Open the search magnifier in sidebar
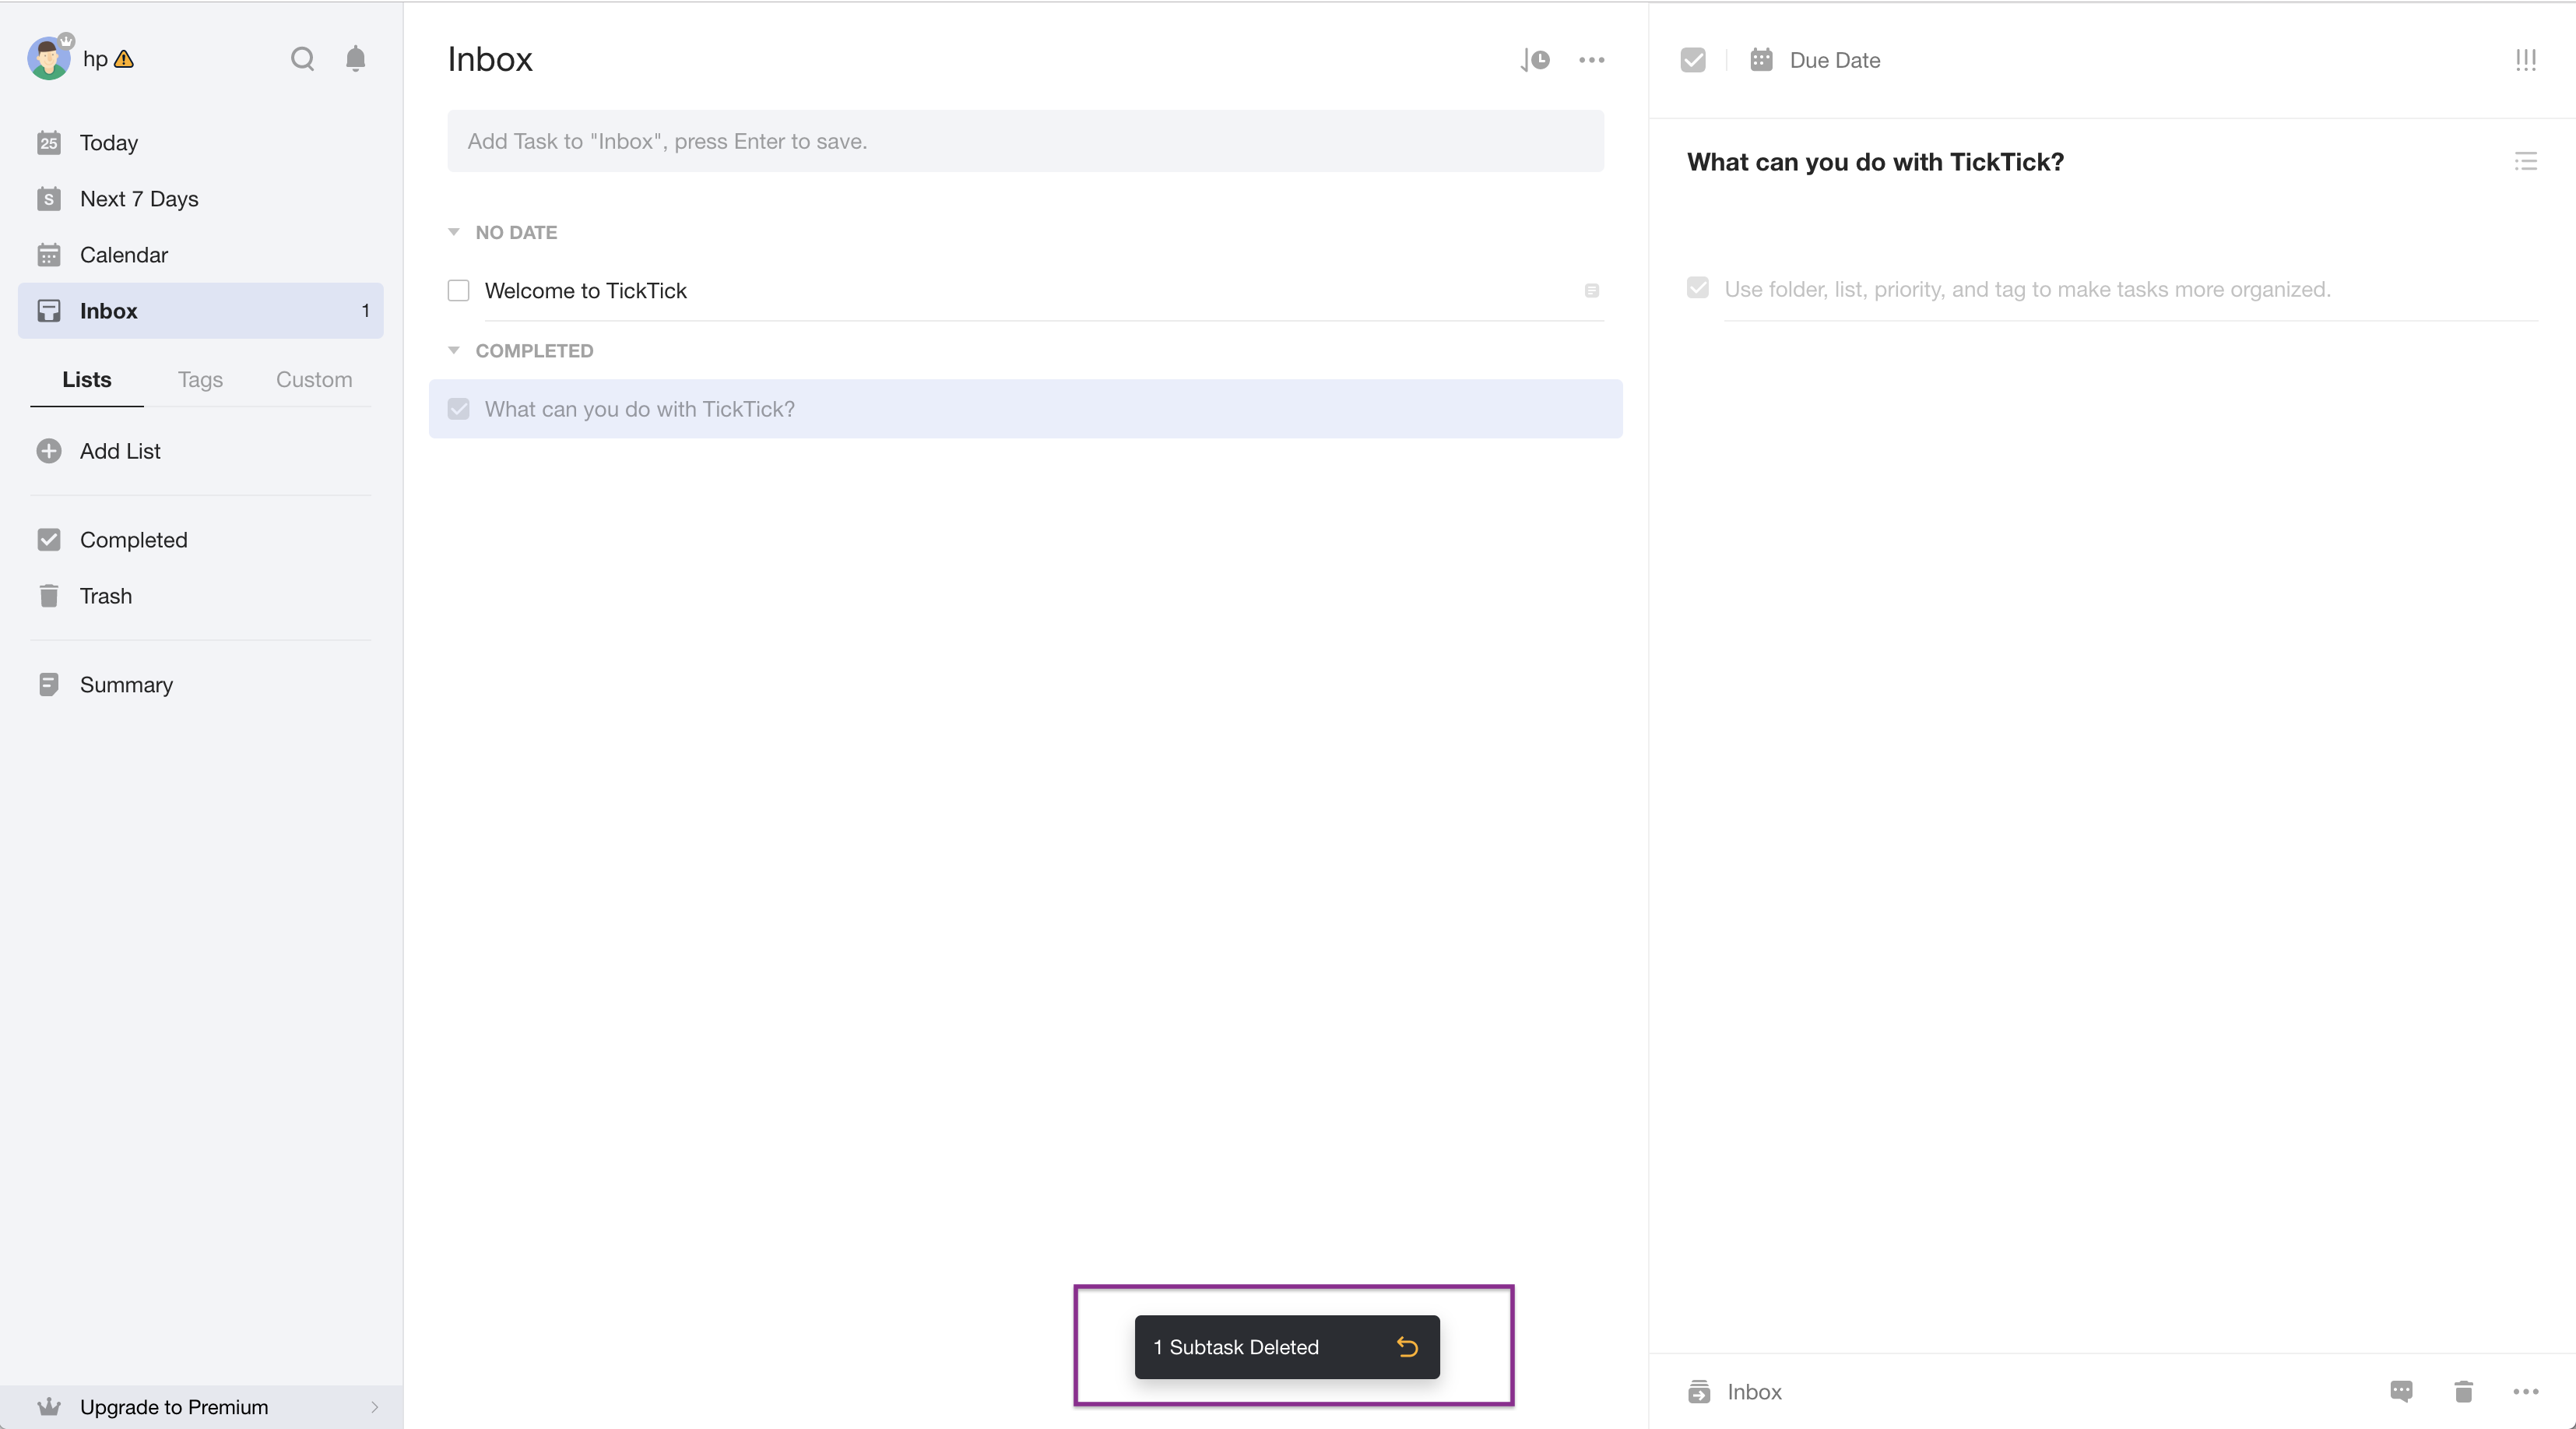This screenshot has height=1429, width=2576. tap(302, 59)
